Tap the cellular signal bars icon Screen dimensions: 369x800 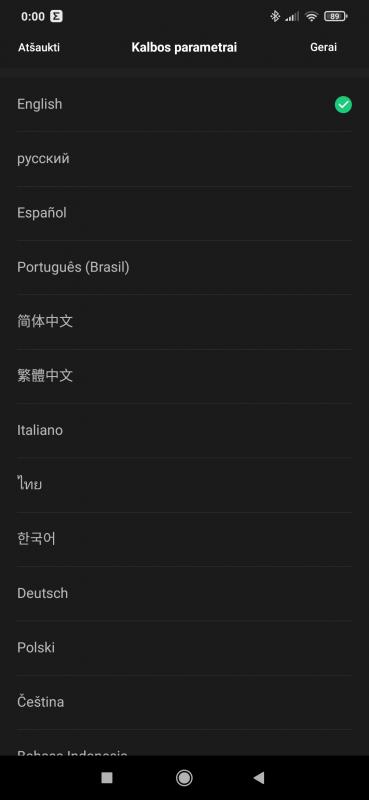tap(292, 17)
